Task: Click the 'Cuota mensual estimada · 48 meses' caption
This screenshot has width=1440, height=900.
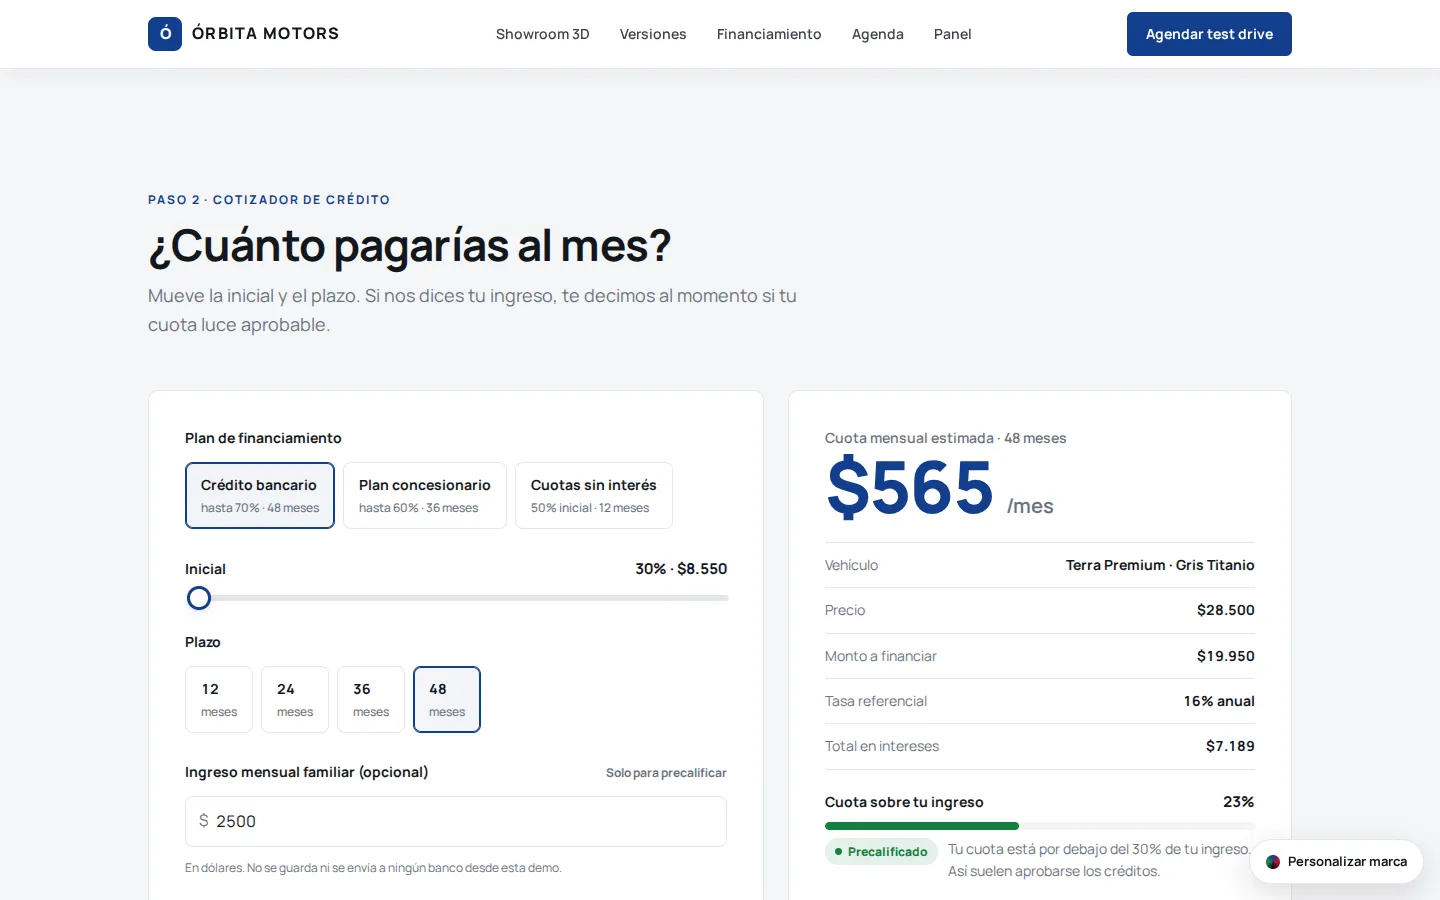Action: coord(946,438)
